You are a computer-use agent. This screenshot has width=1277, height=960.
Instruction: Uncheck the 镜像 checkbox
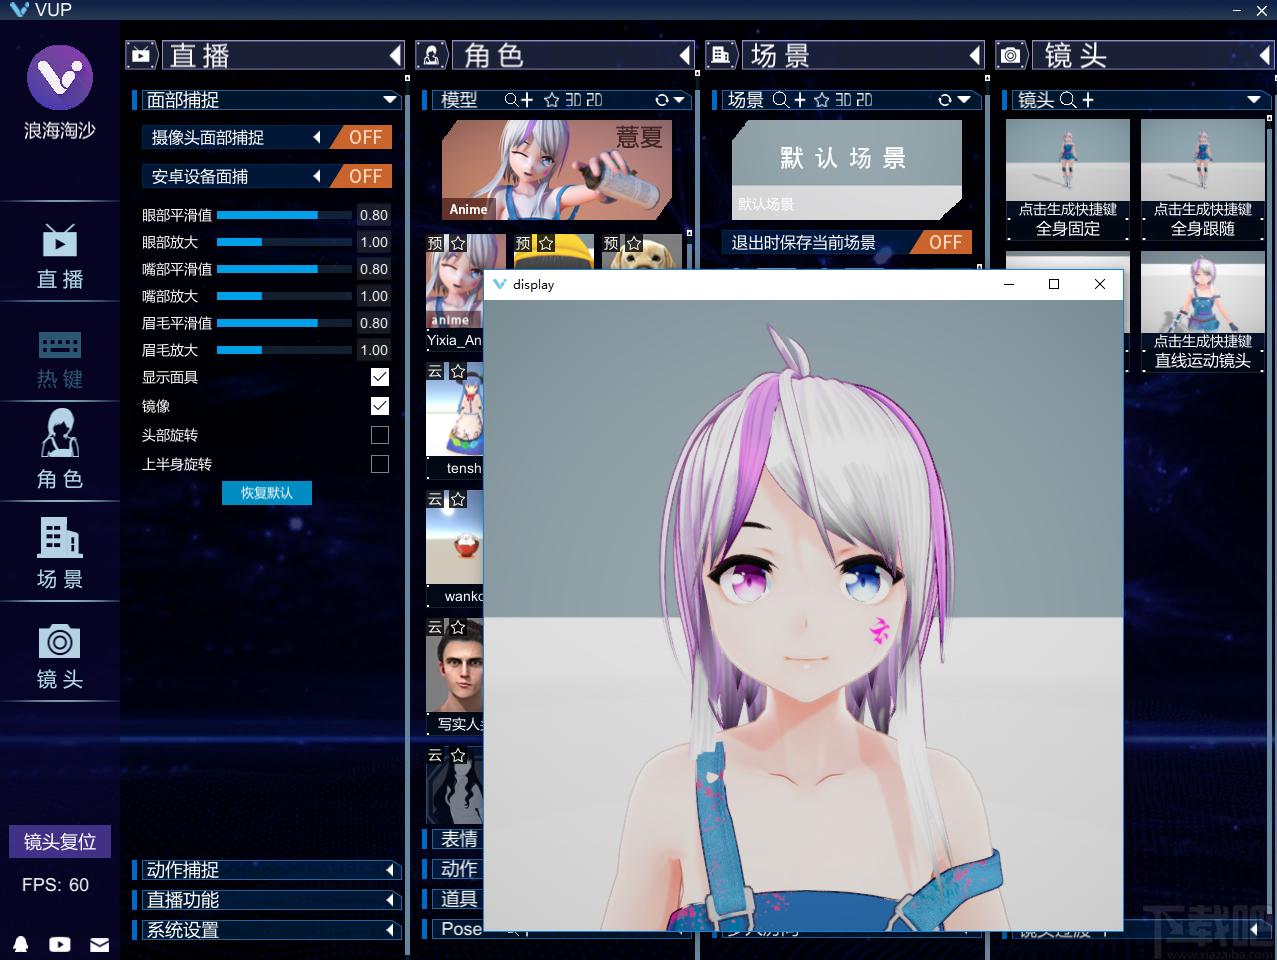click(x=380, y=406)
